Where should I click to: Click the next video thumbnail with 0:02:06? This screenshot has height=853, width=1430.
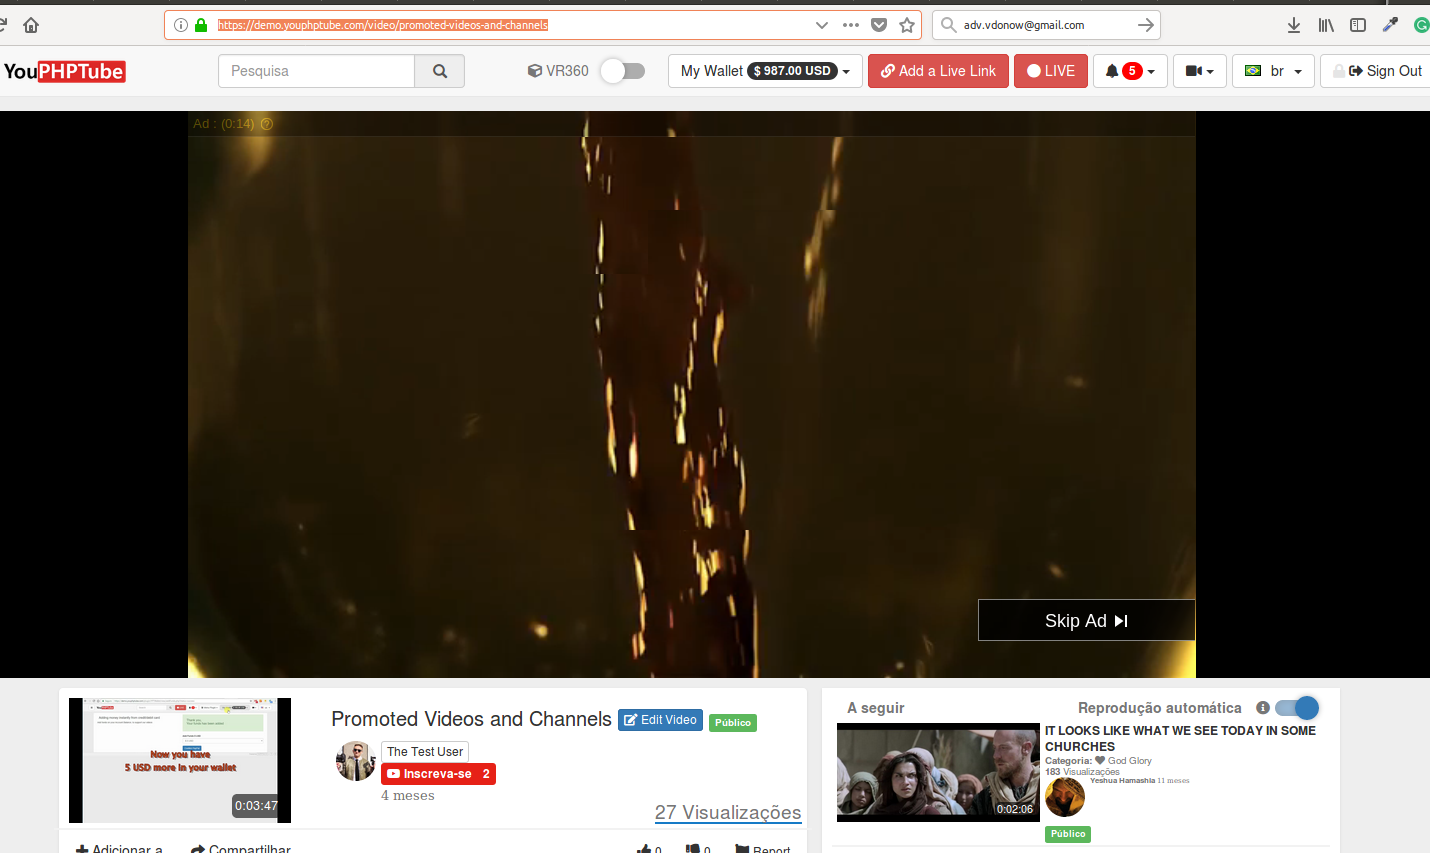coord(938,772)
